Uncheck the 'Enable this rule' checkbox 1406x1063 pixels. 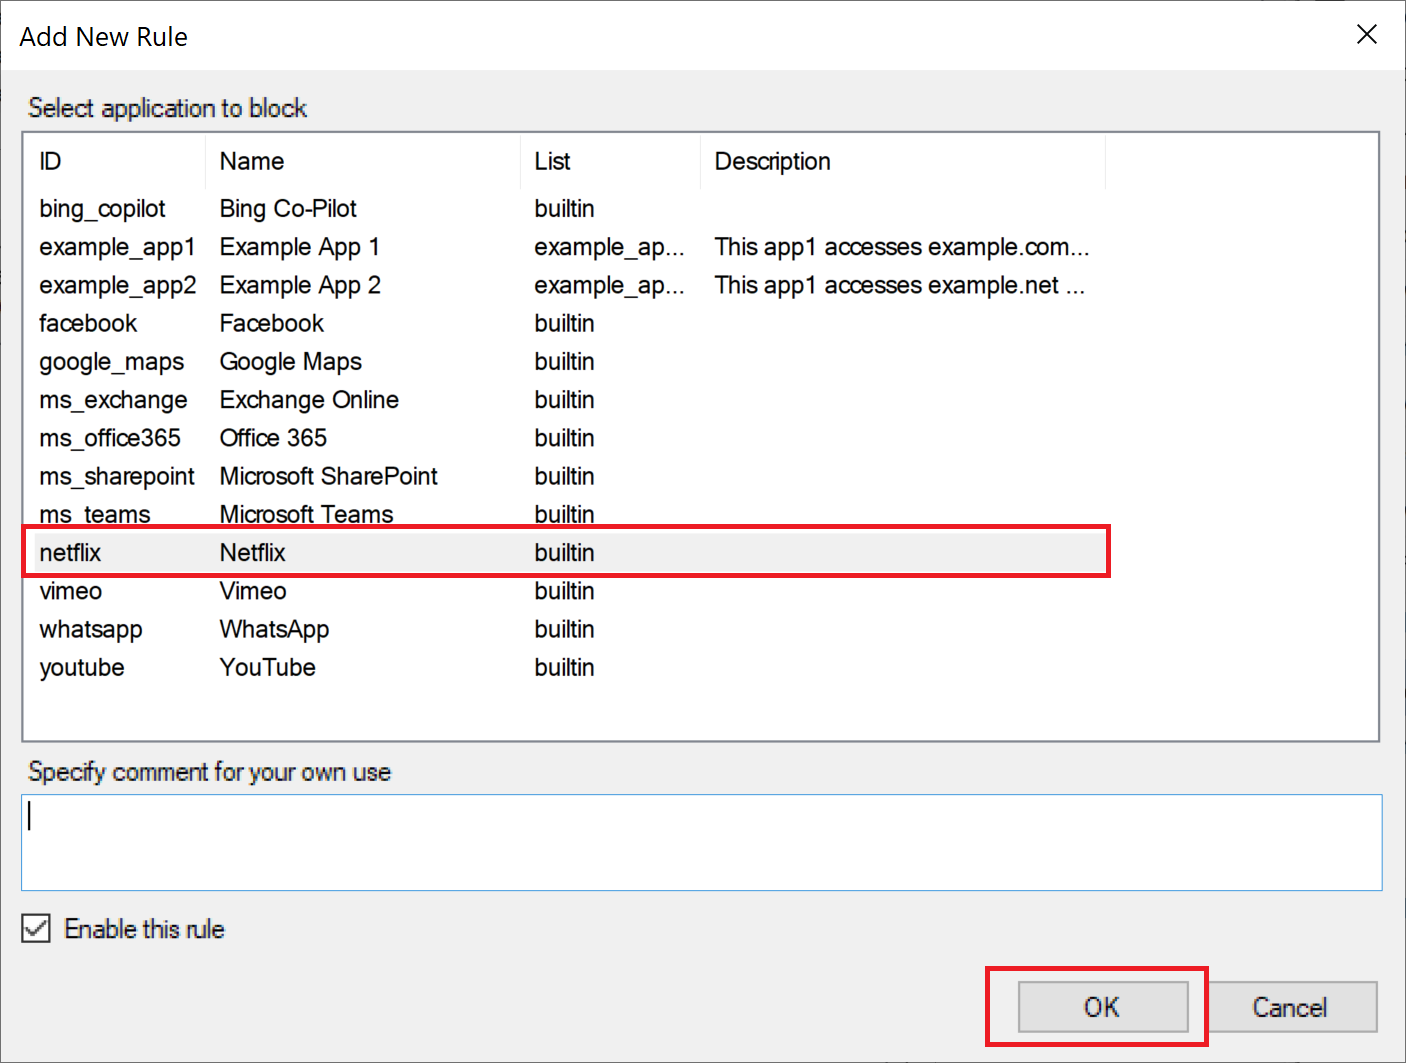(x=36, y=928)
